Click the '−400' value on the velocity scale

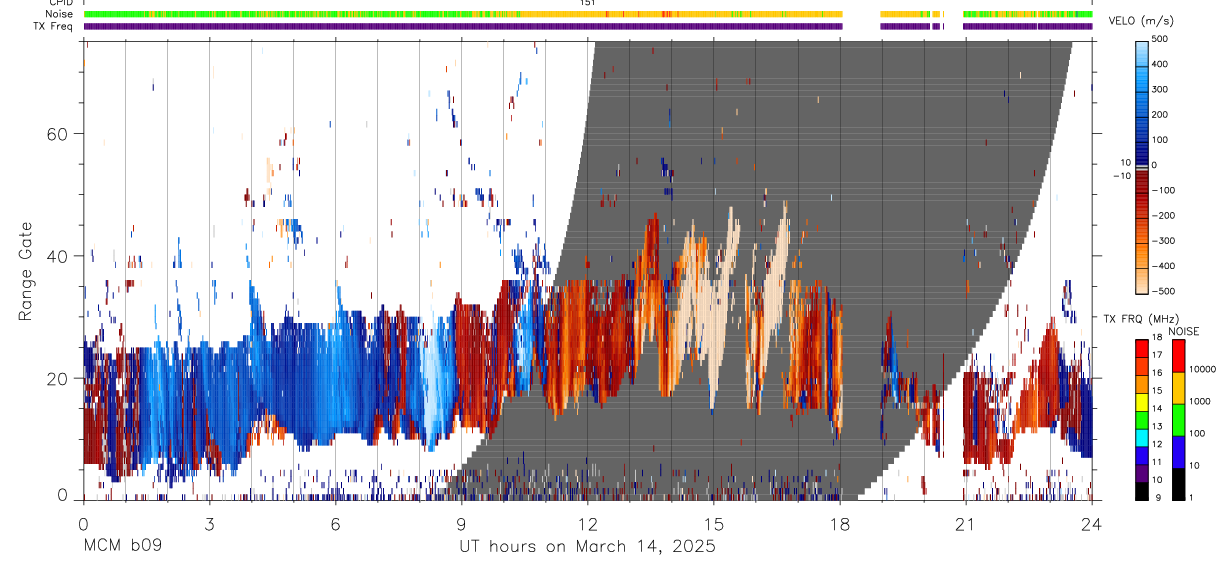click(x=1165, y=266)
